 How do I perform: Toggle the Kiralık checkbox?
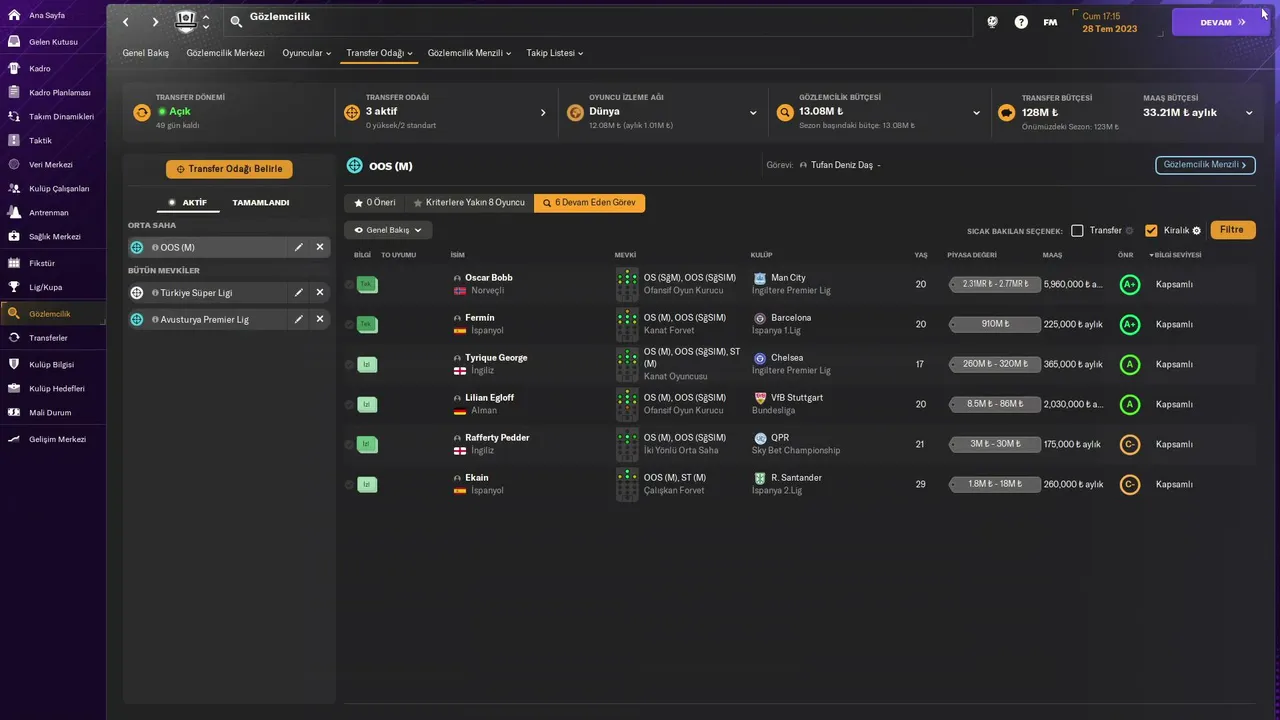(x=1151, y=230)
